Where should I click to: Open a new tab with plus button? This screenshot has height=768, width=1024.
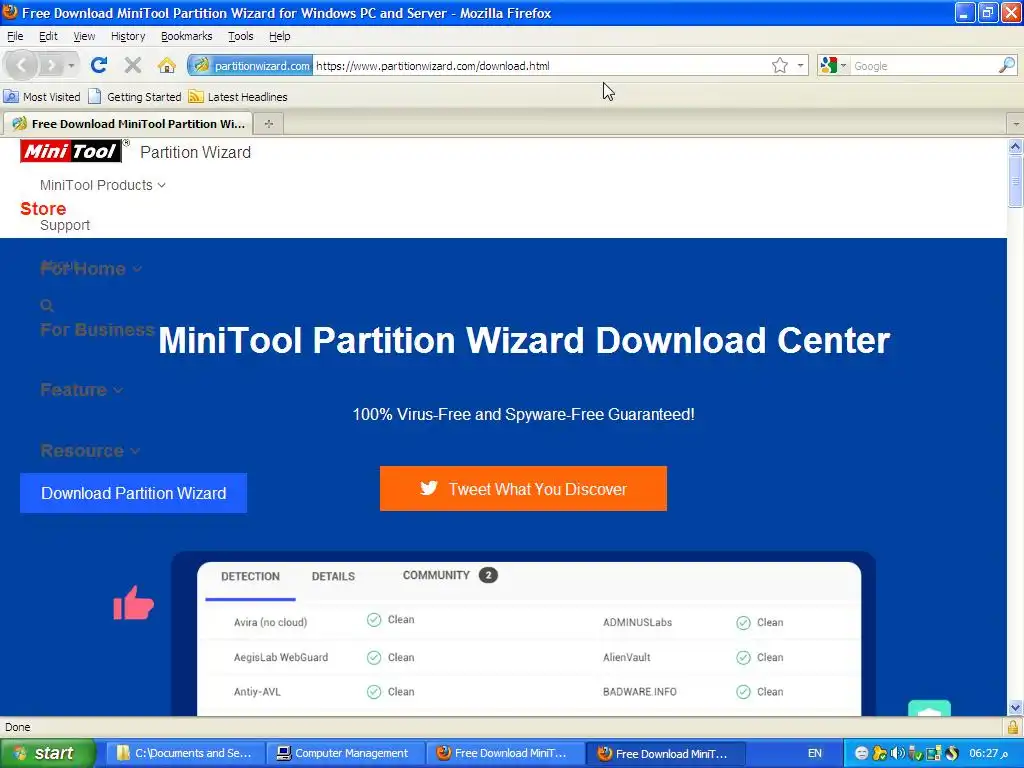pyautogui.click(x=268, y=123)
